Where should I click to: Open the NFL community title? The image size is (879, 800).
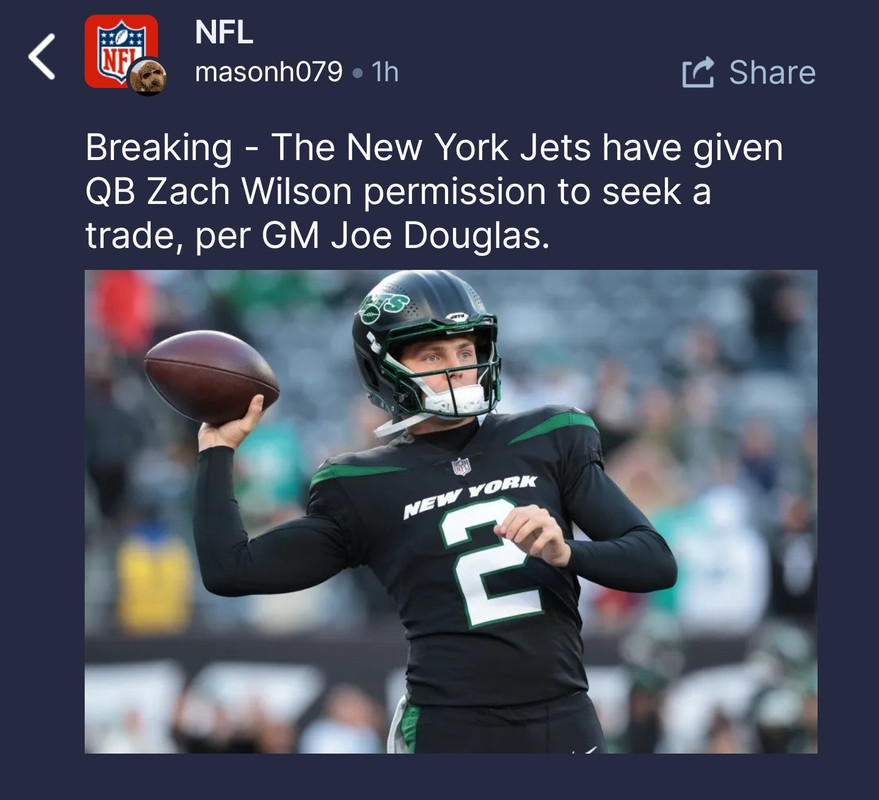[x=224, y=32]
